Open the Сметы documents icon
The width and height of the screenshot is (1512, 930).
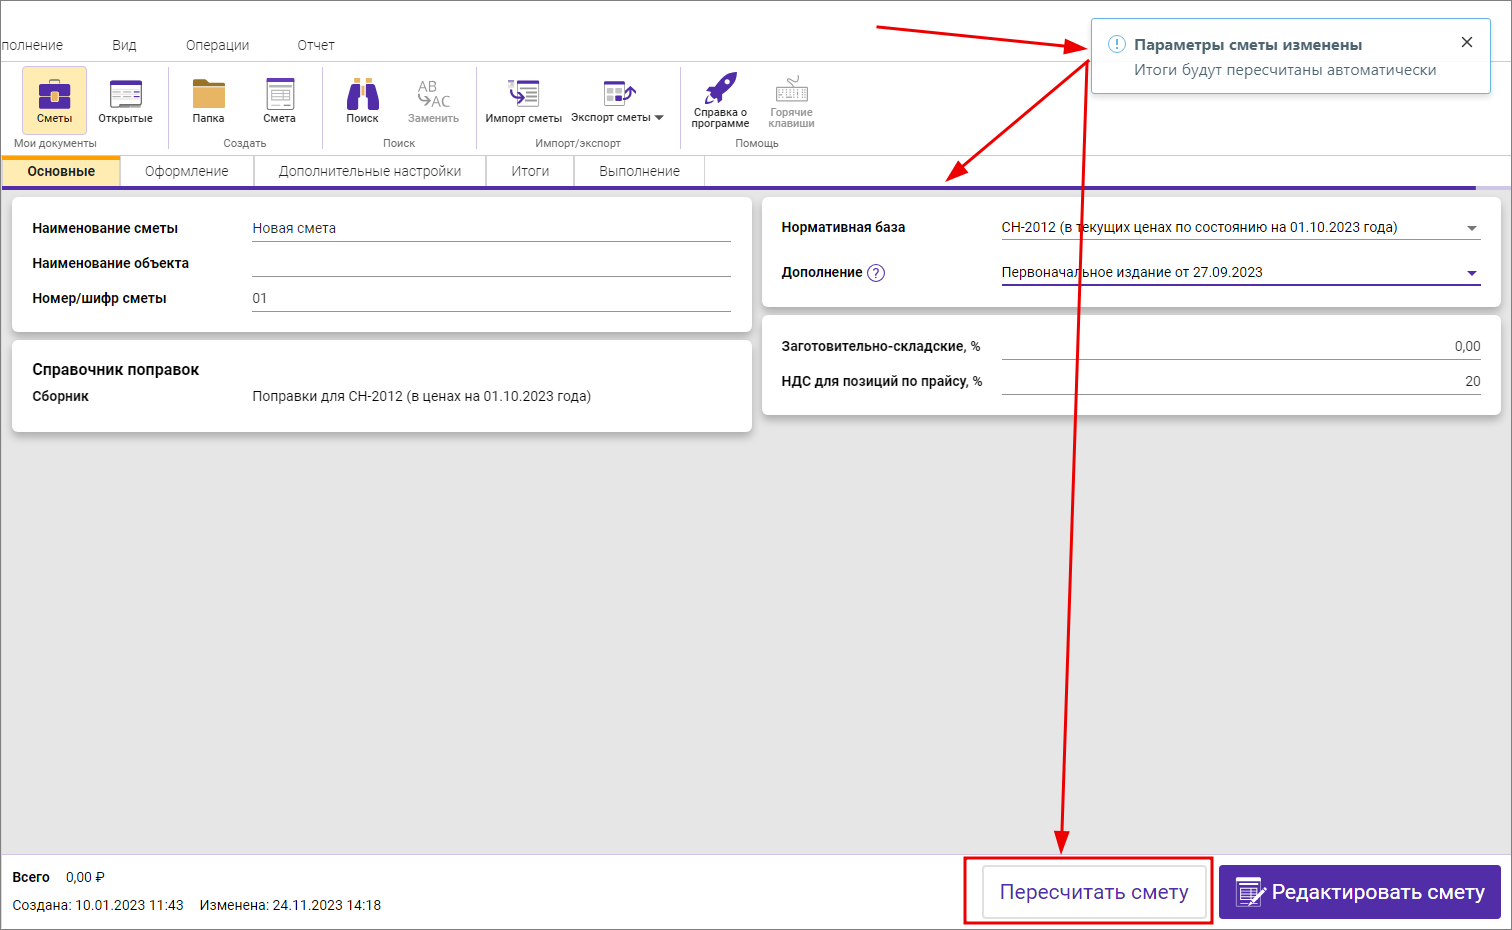(54, 100)
